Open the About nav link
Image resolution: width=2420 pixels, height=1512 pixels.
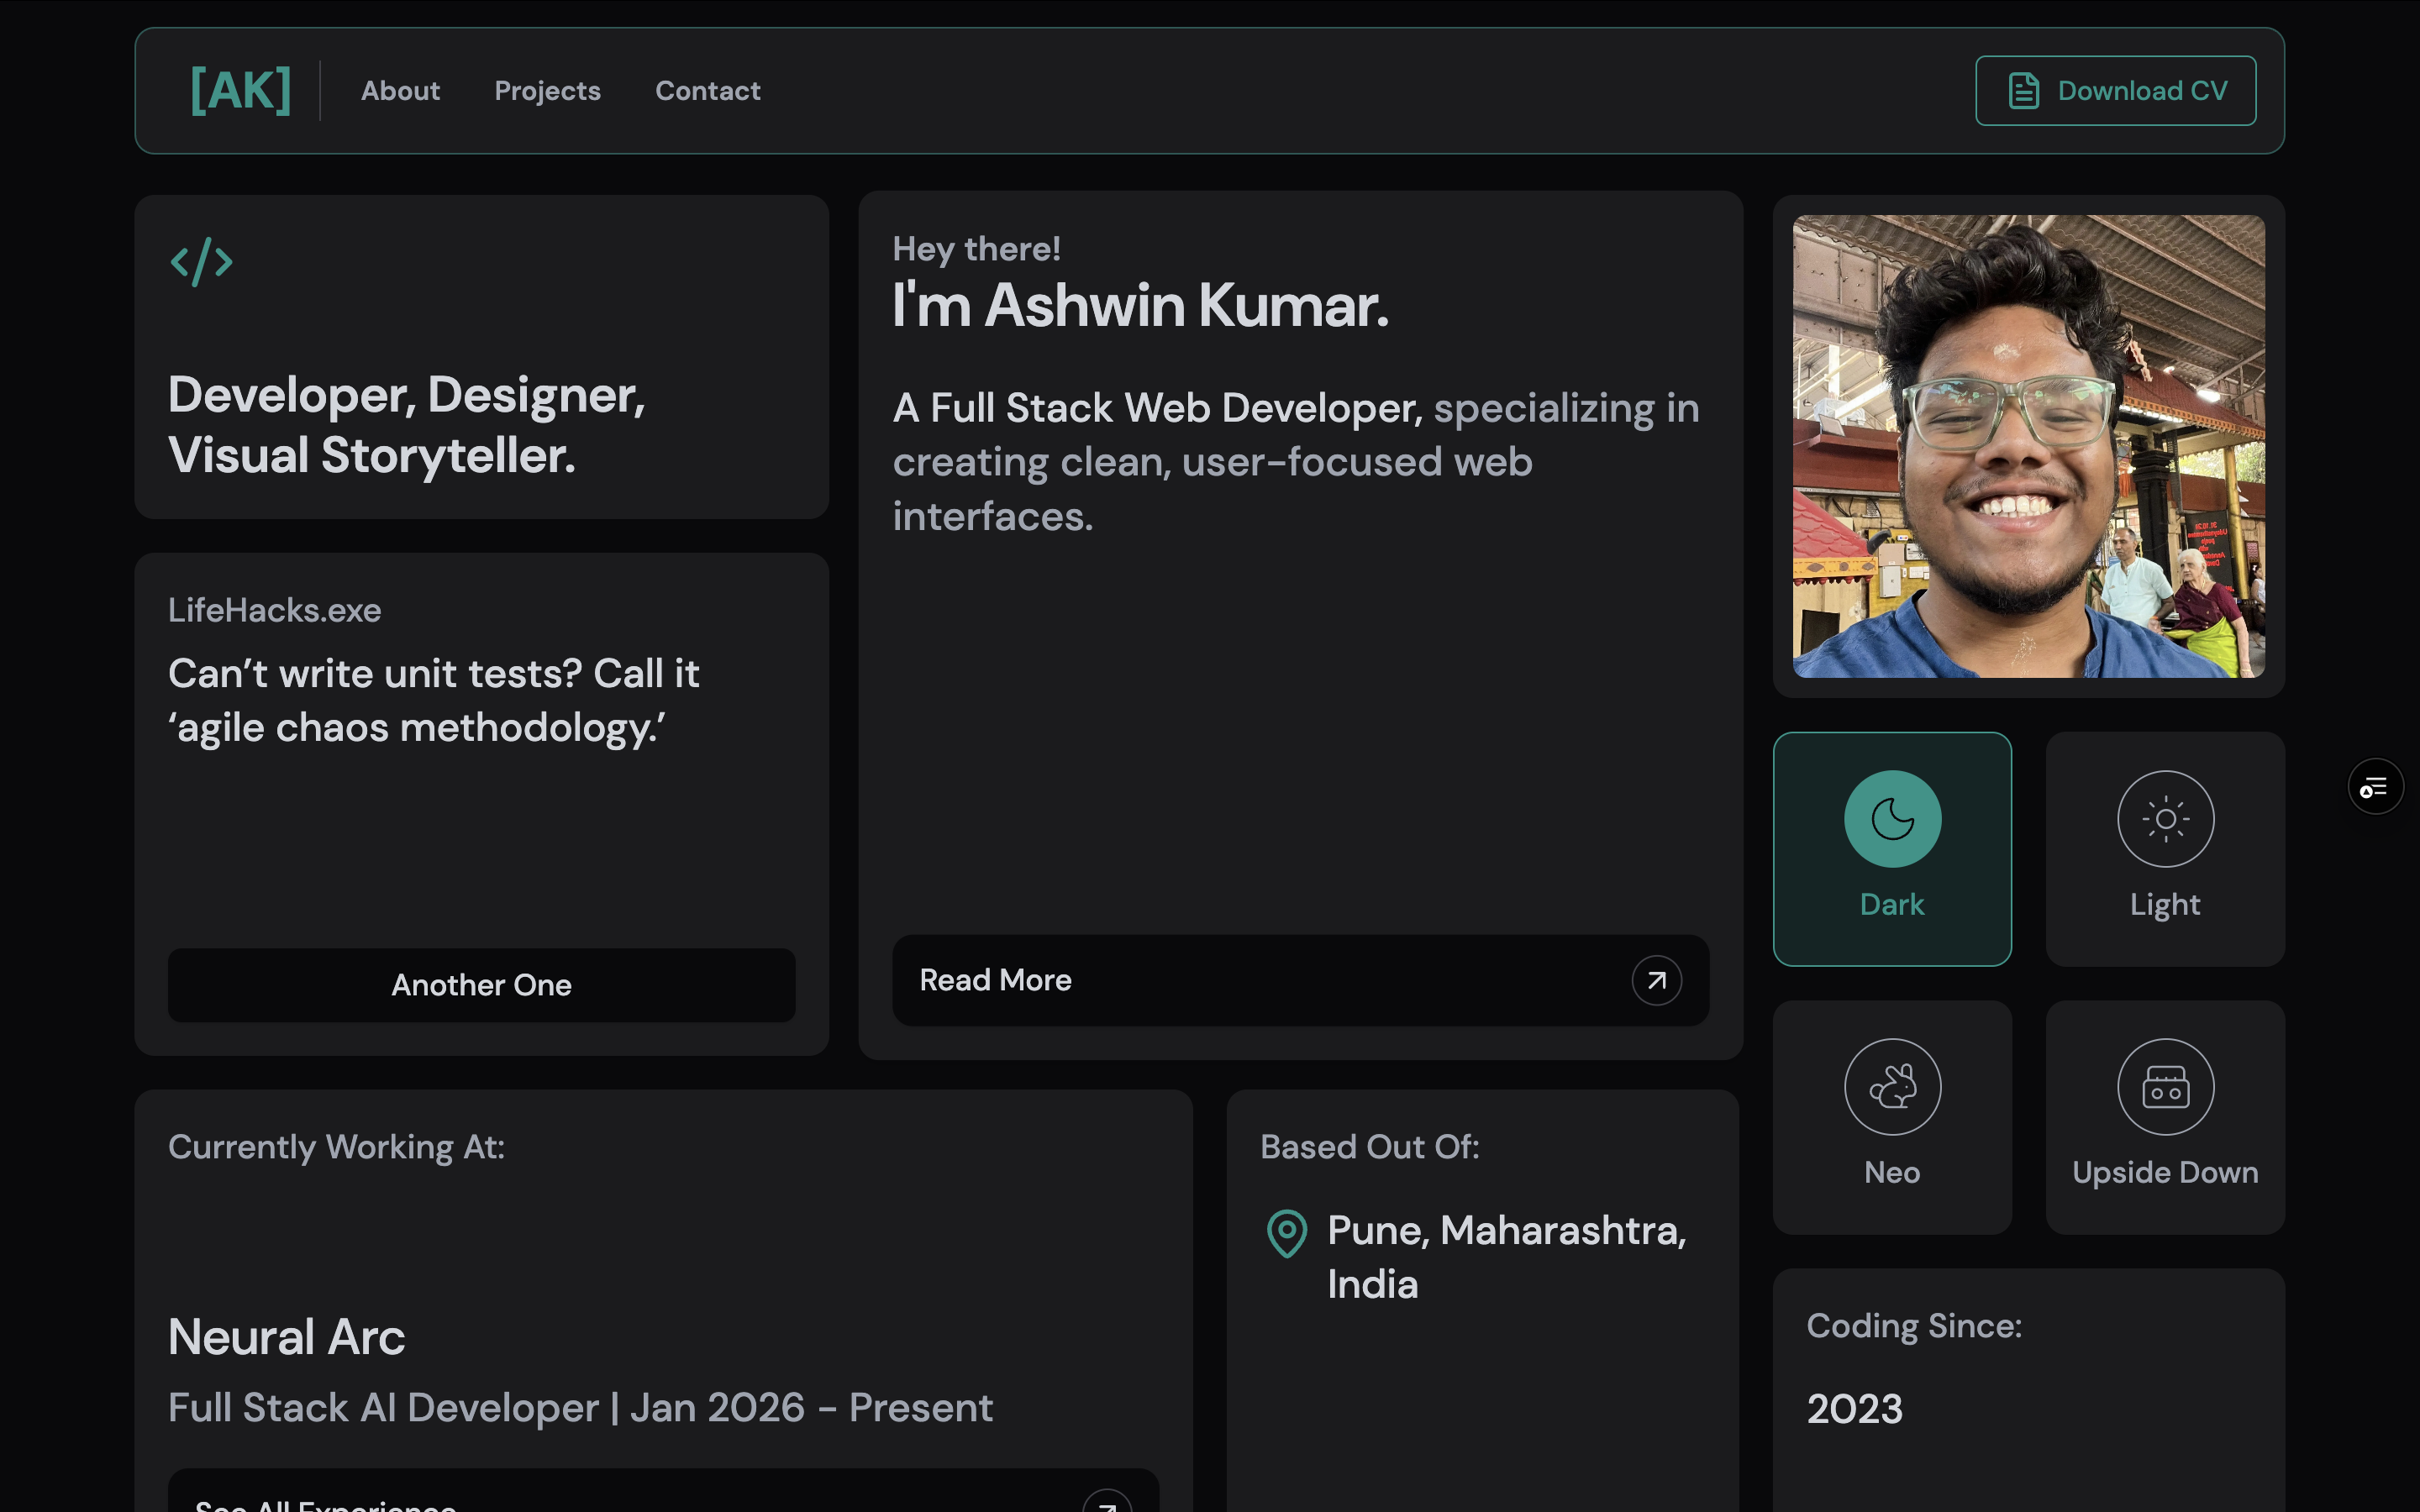[x=400, y=91]
